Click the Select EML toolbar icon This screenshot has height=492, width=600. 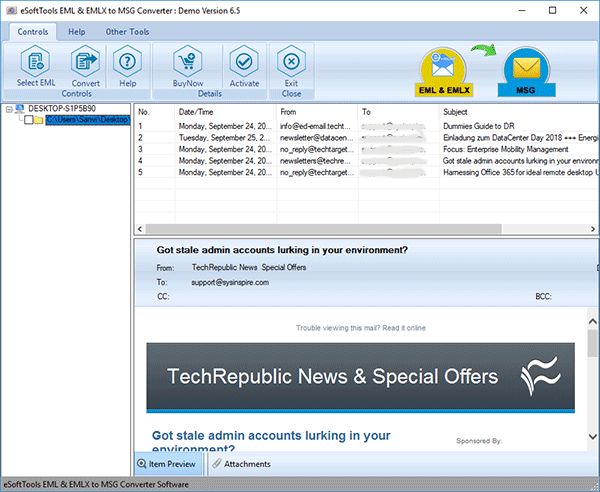[x=36, y=61]
